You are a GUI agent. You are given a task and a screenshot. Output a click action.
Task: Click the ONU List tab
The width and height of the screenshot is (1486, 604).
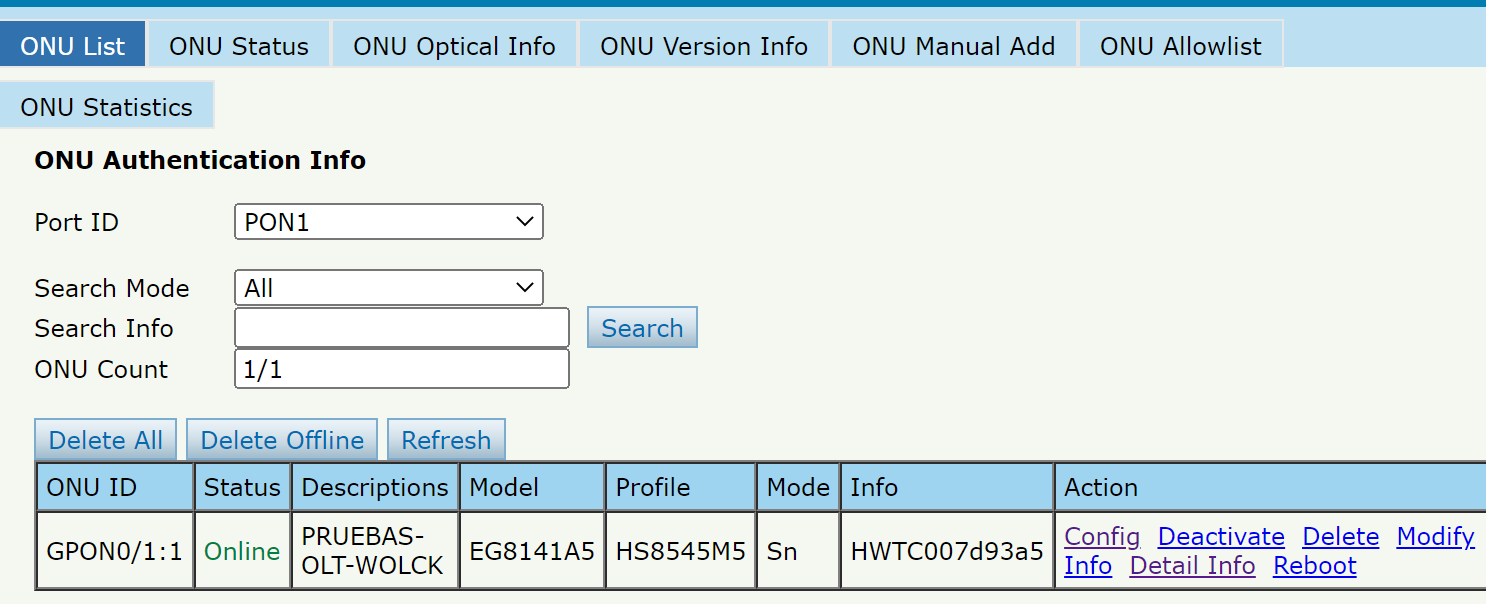tap(73, 46)
